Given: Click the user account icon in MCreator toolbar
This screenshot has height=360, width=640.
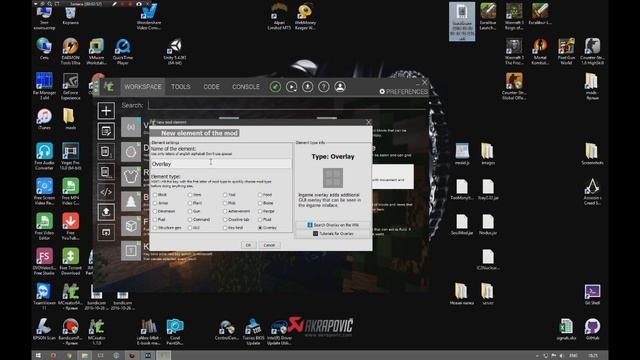Looking at the screenshot, I should [340, 87].
